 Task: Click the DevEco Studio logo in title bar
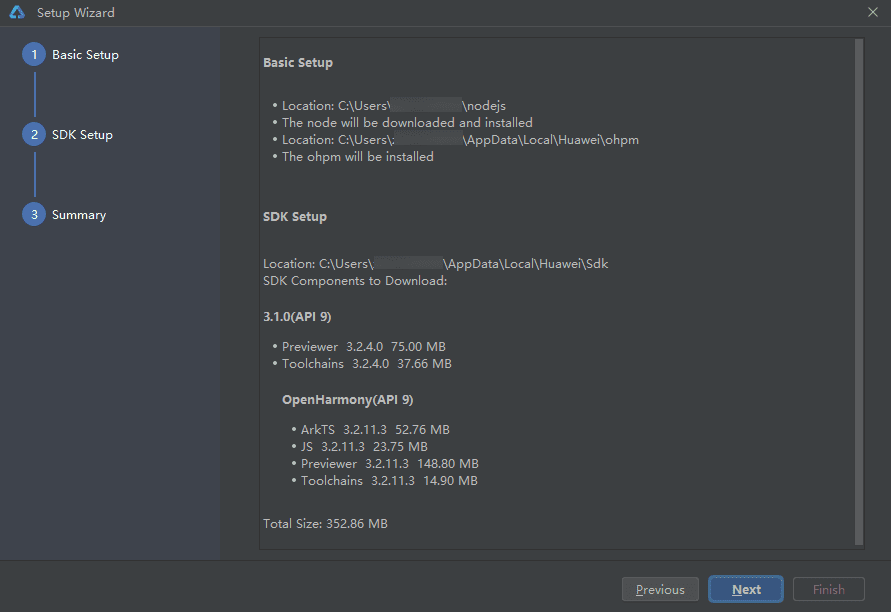[16, 13]
